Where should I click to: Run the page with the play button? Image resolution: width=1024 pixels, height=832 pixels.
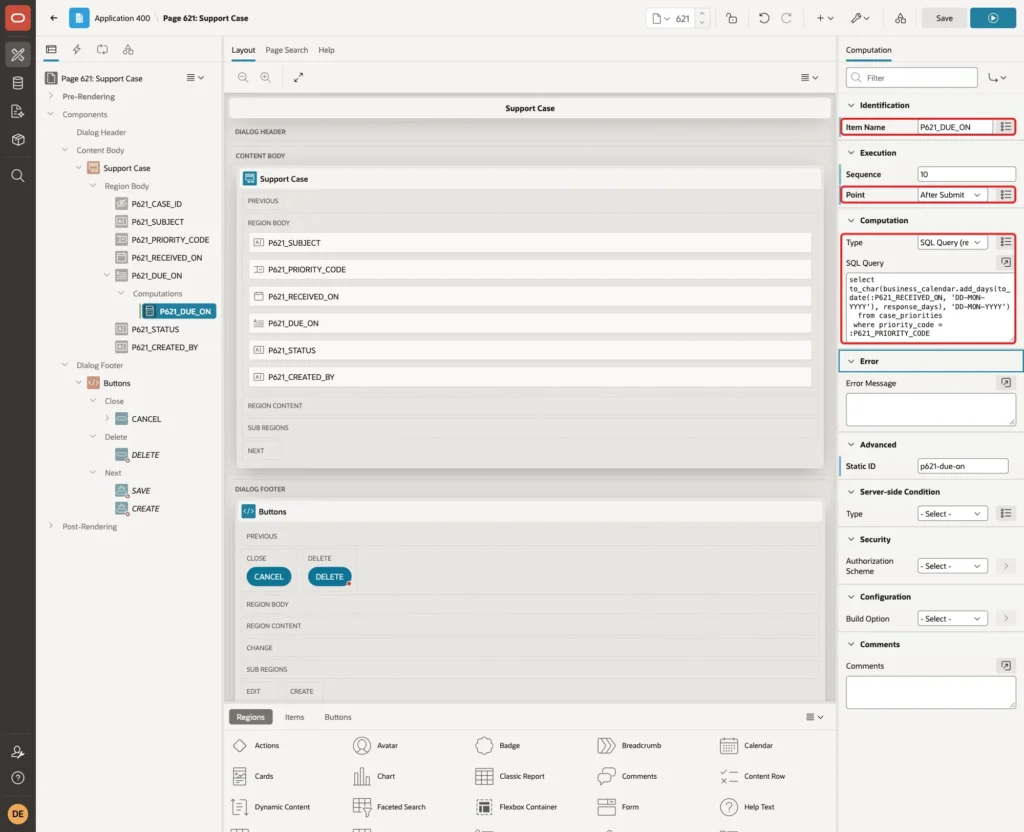993,18
